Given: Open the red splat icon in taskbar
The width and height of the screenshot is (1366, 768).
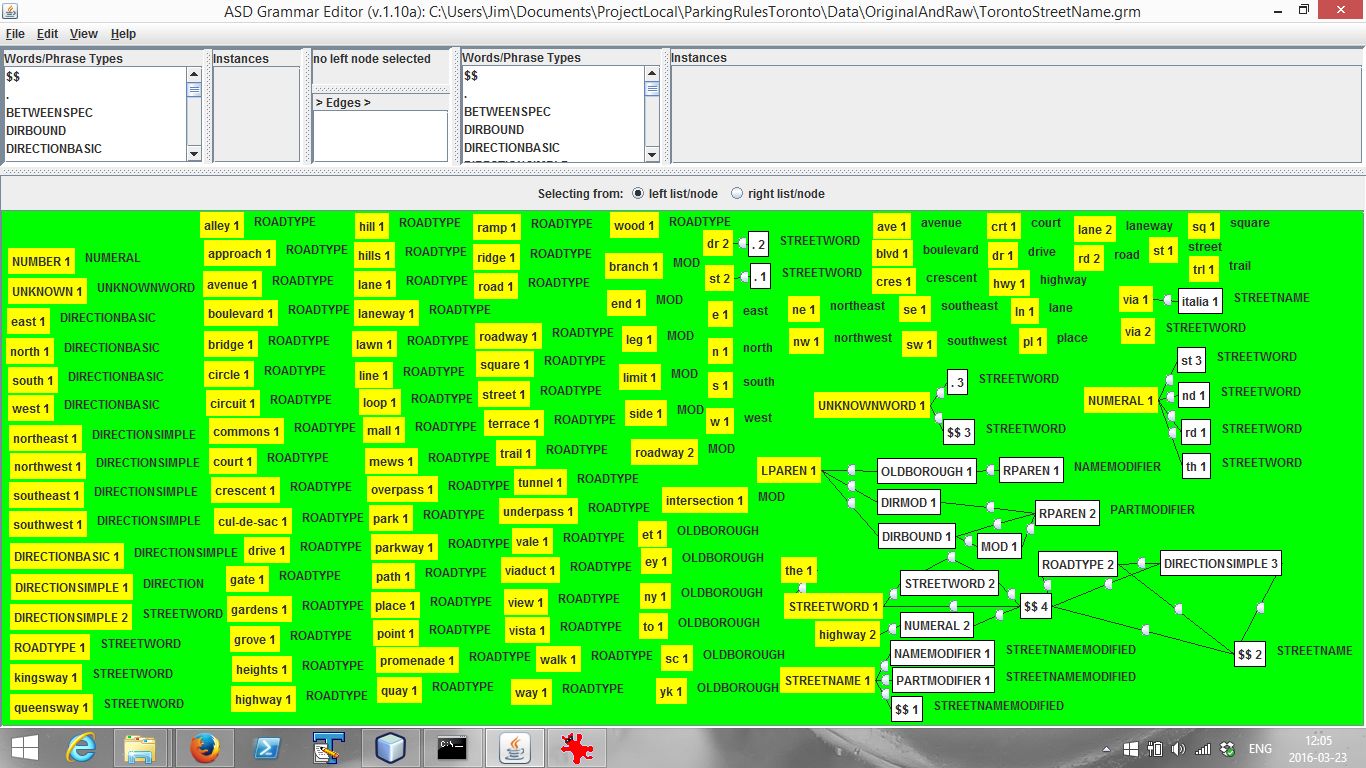Looking at the screenshot, I should [576, 748].
